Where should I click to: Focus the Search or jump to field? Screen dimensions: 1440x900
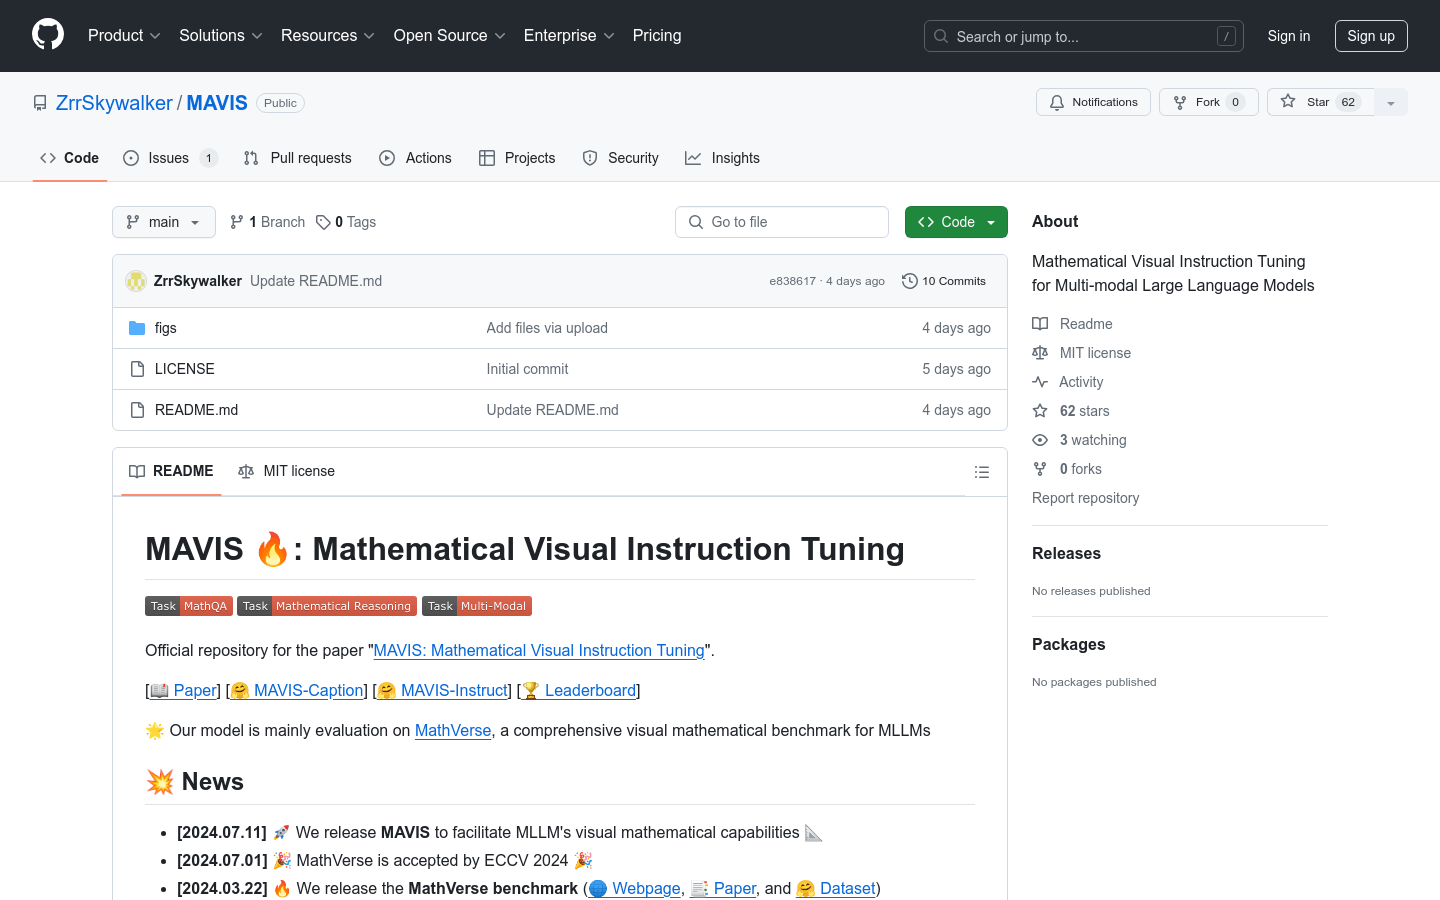tap(1084, 36)
